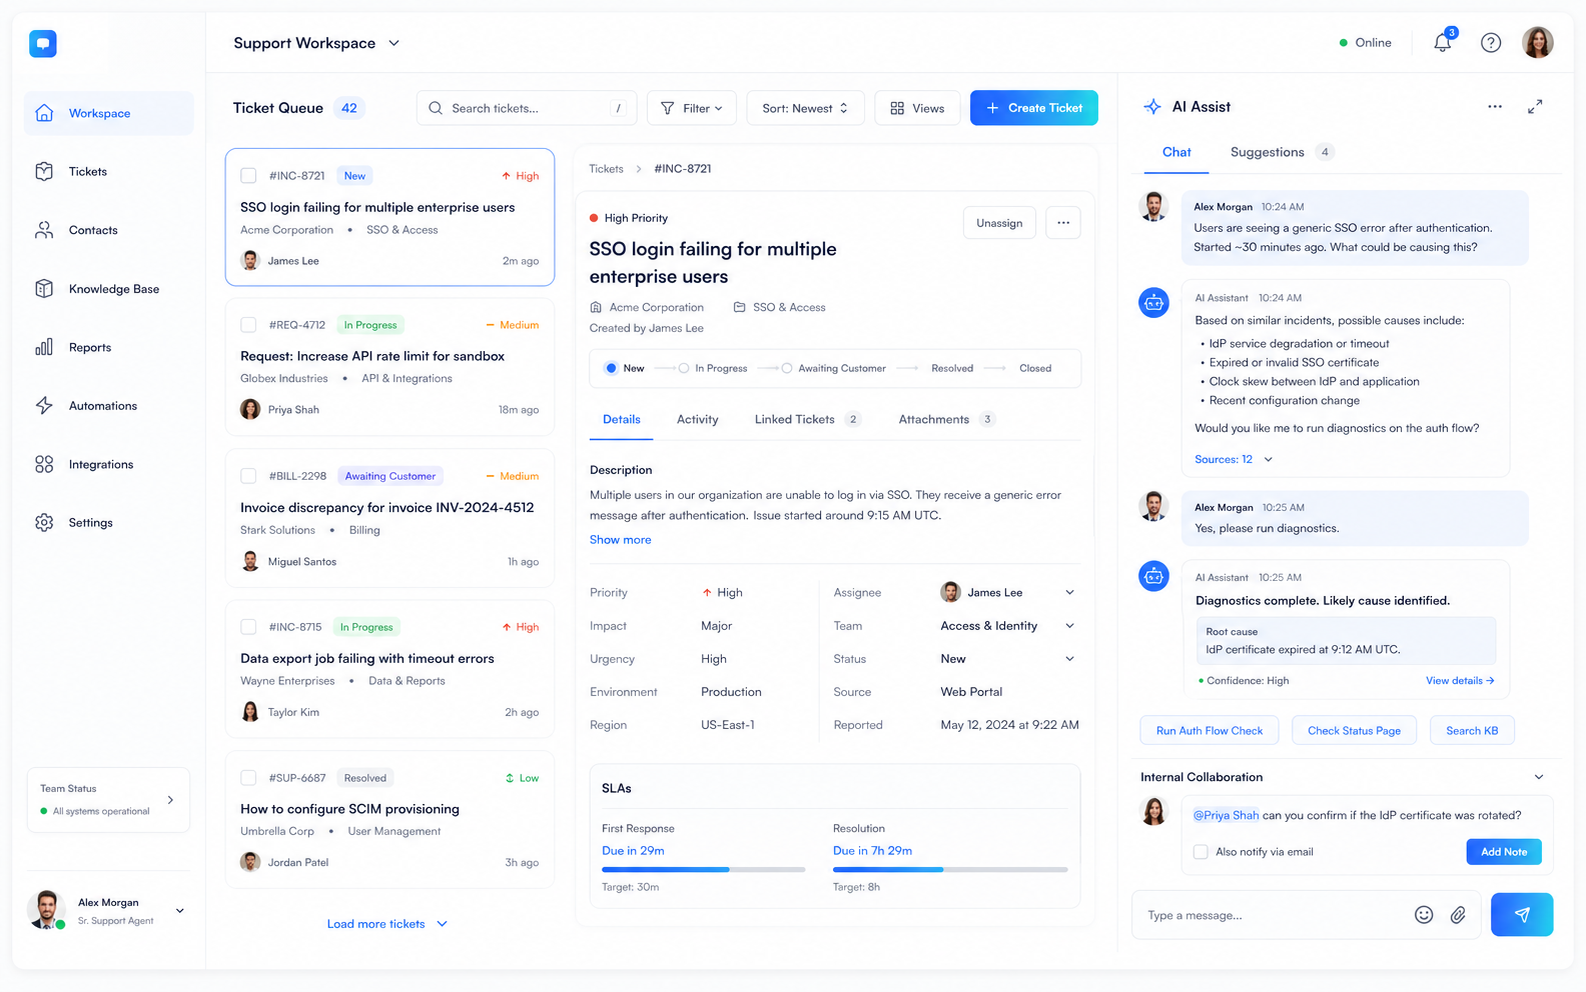Click Load more tickets link
Screen dimensions: 1586x992
(x=387, y=924)
